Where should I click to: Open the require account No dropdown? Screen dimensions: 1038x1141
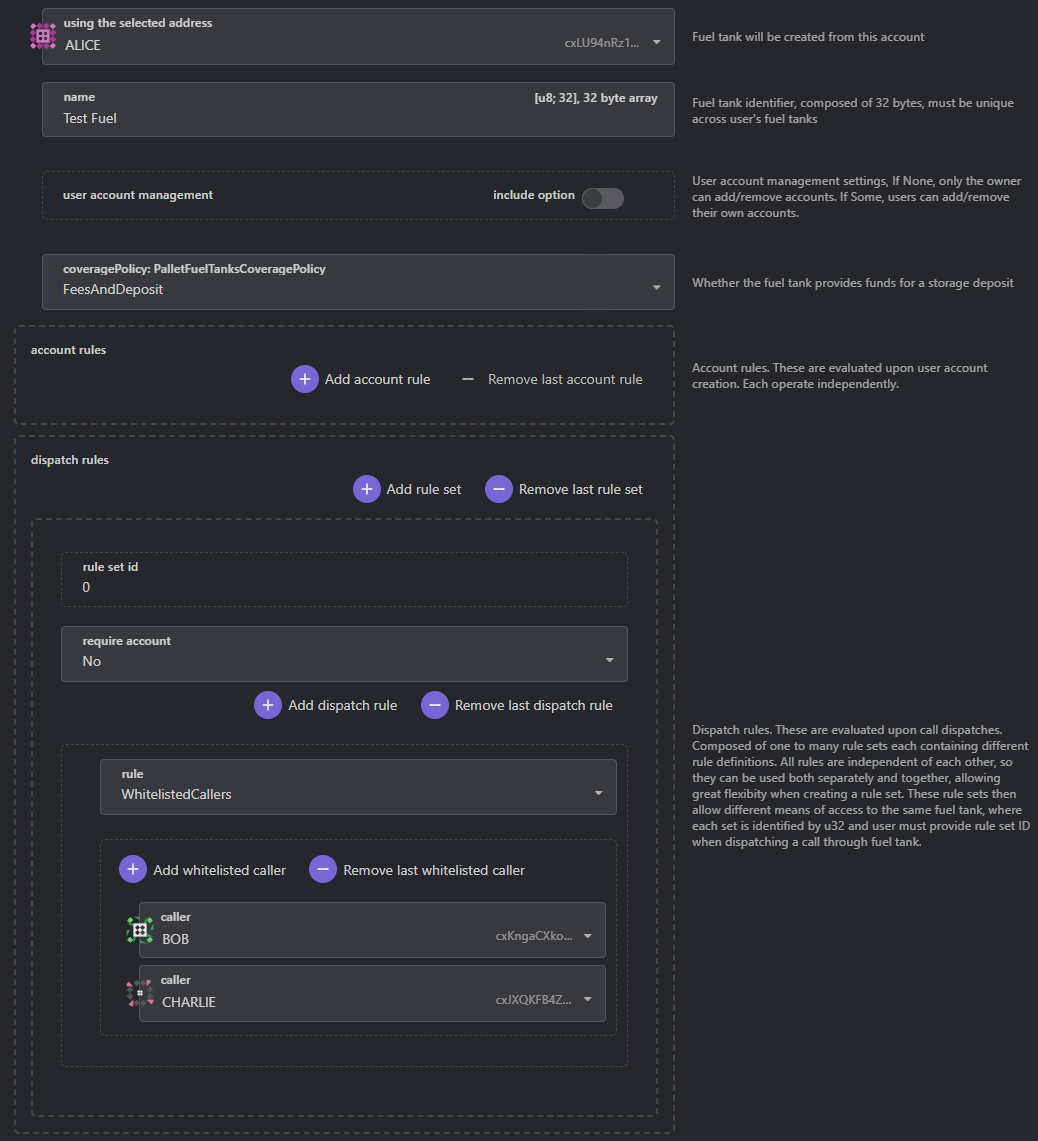(x=344, y=654)
